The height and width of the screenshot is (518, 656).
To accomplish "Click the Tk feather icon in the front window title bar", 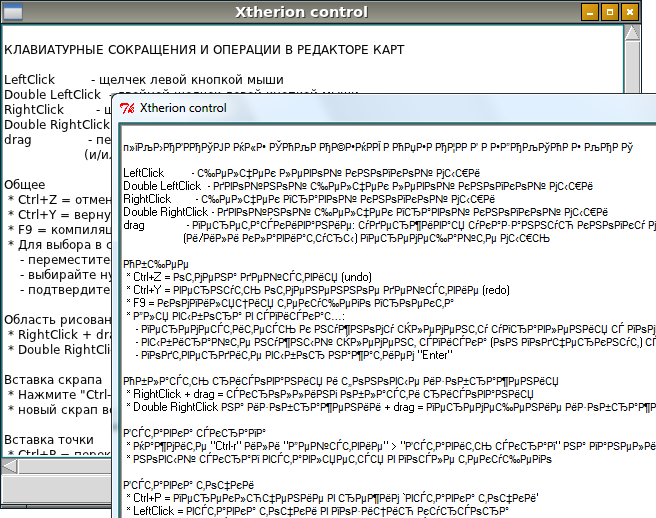I will [127, 108].
